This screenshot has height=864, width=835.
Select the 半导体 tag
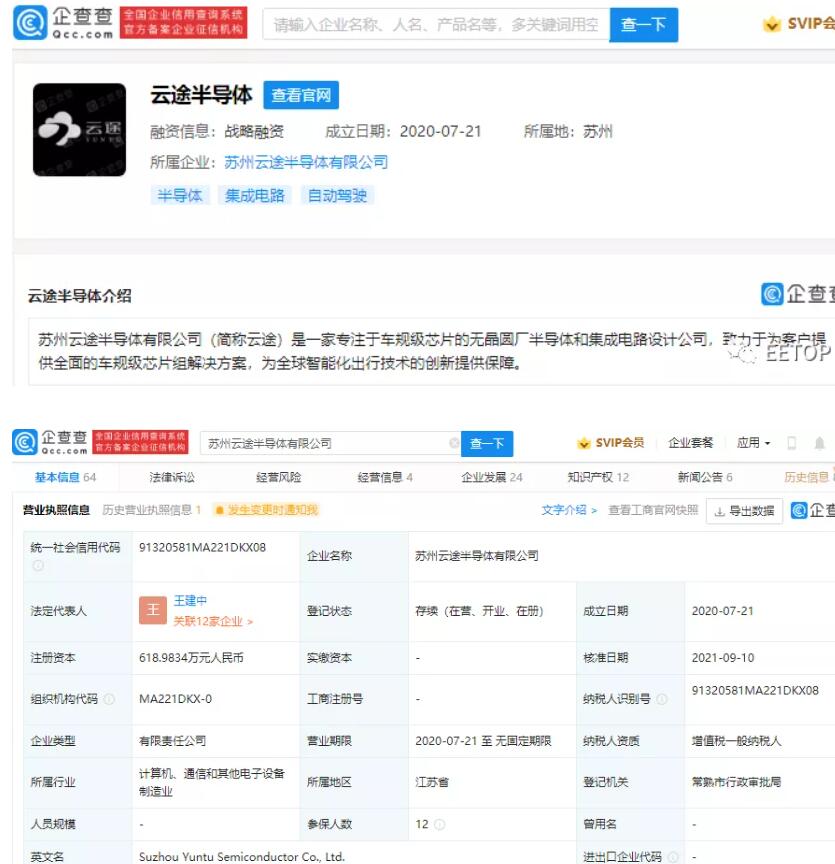click(x=180, y=195)
